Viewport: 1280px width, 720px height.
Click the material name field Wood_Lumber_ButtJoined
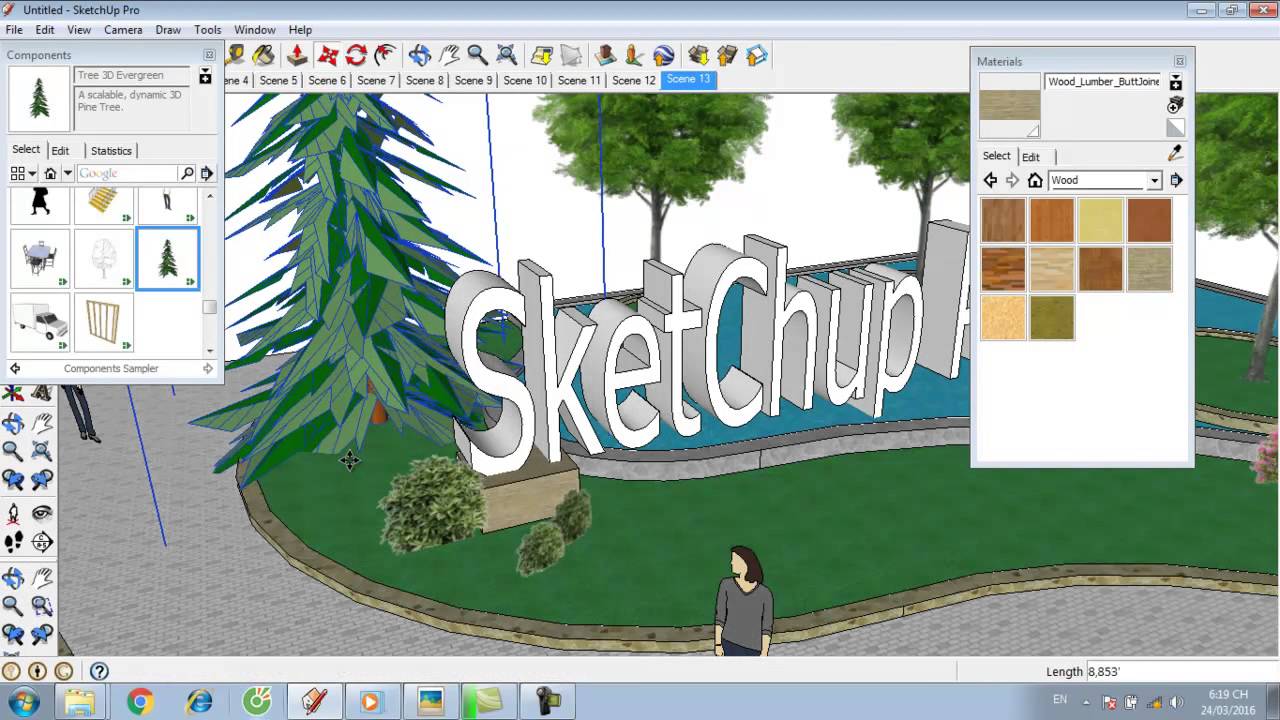[x=1104, y=82]
